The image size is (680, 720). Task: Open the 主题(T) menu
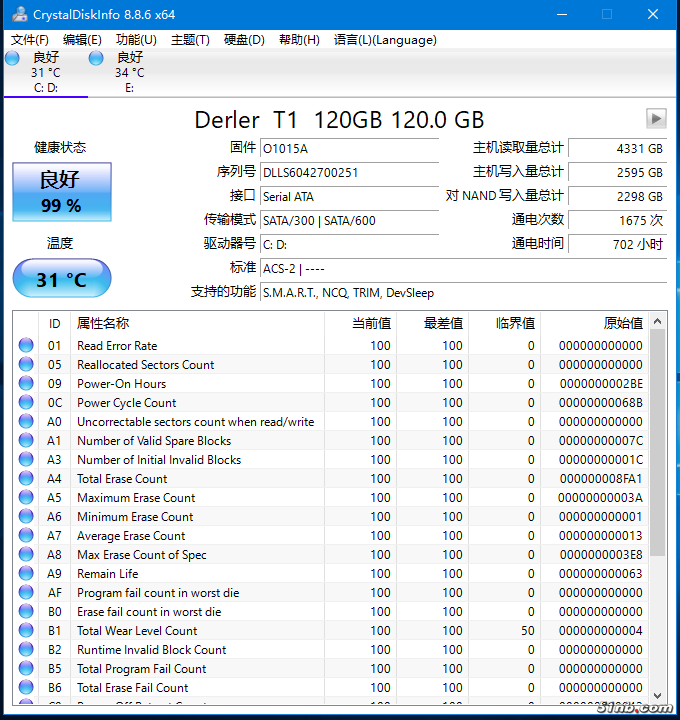pyautogui.click(x=190, y=40)
